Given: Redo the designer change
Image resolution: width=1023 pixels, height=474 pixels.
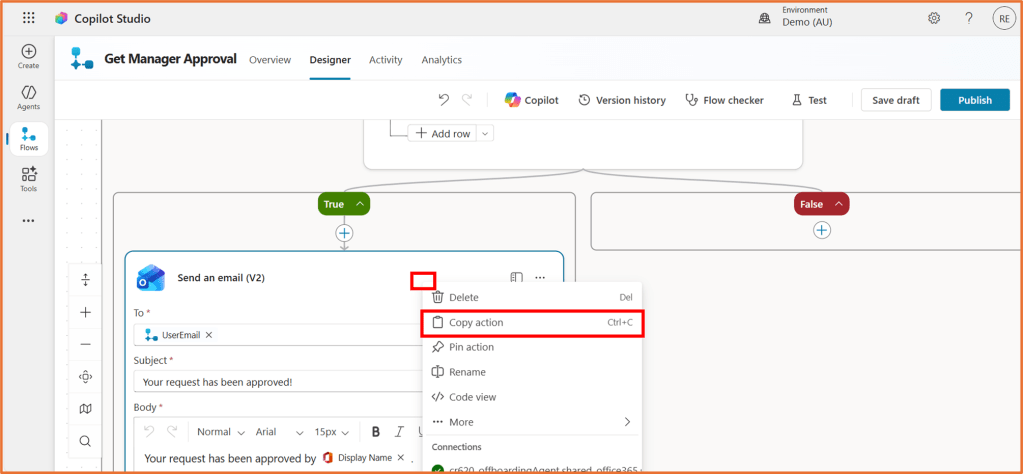Looking at the screenshot, I should coord(467,100).
